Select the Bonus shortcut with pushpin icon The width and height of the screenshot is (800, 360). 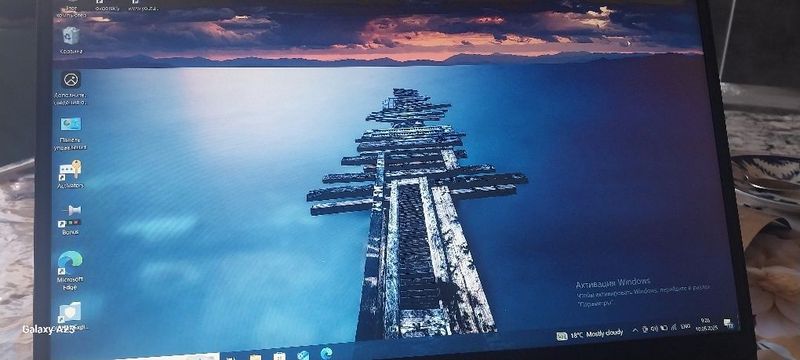tap(70, 219)
